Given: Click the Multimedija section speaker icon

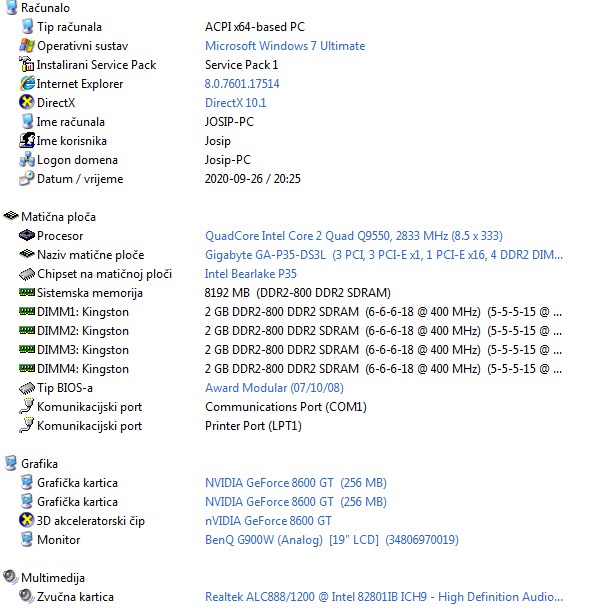Looking at the screenshot, I should [11, 577].
